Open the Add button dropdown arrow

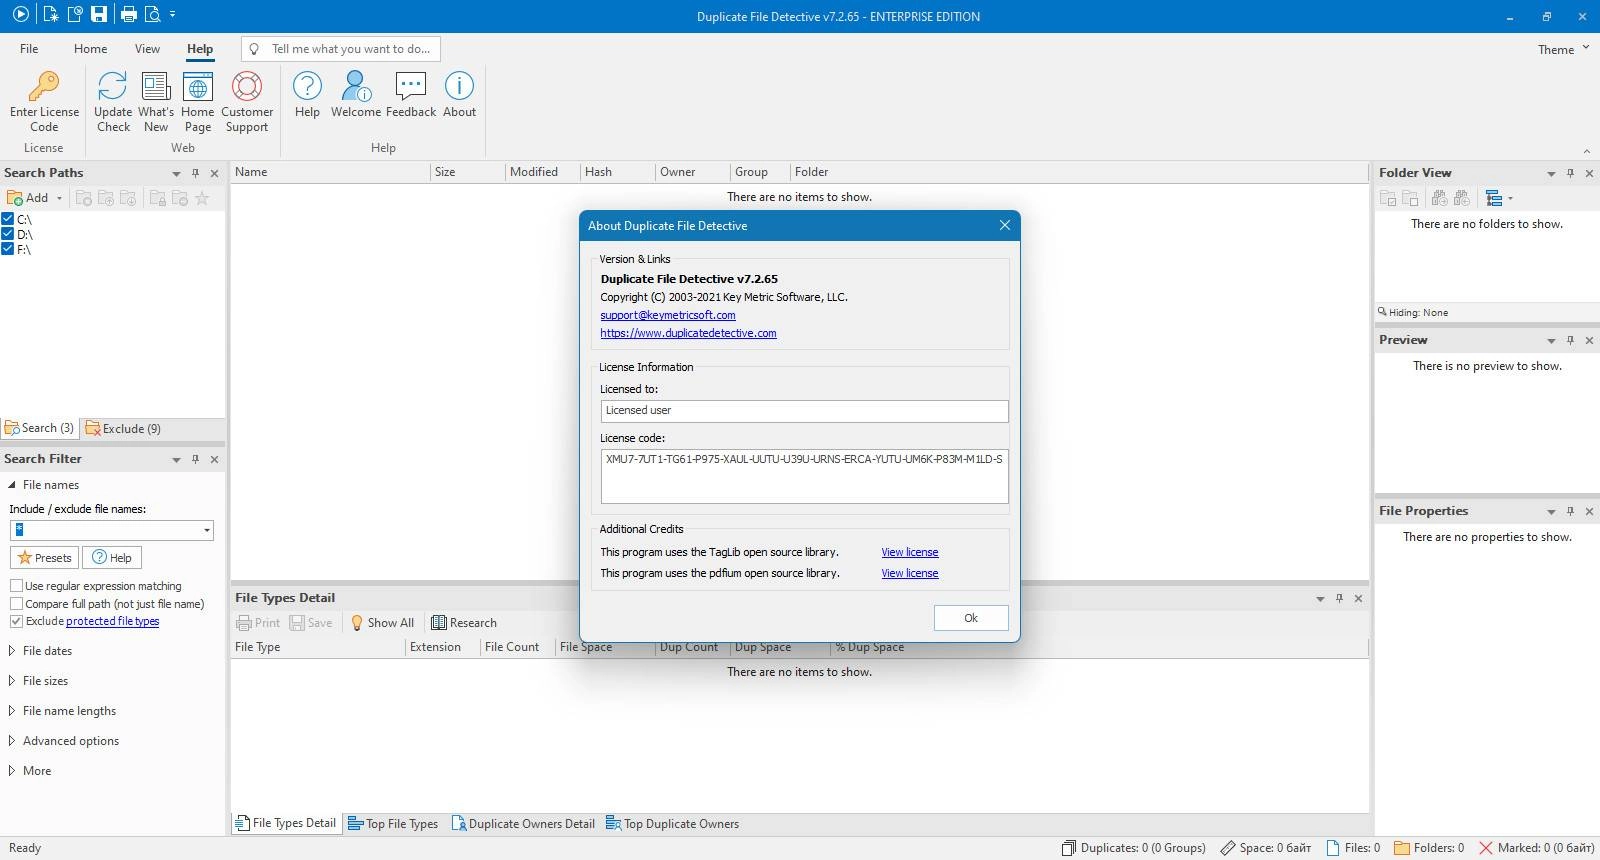pyautogui.click(x=59, y=198)
